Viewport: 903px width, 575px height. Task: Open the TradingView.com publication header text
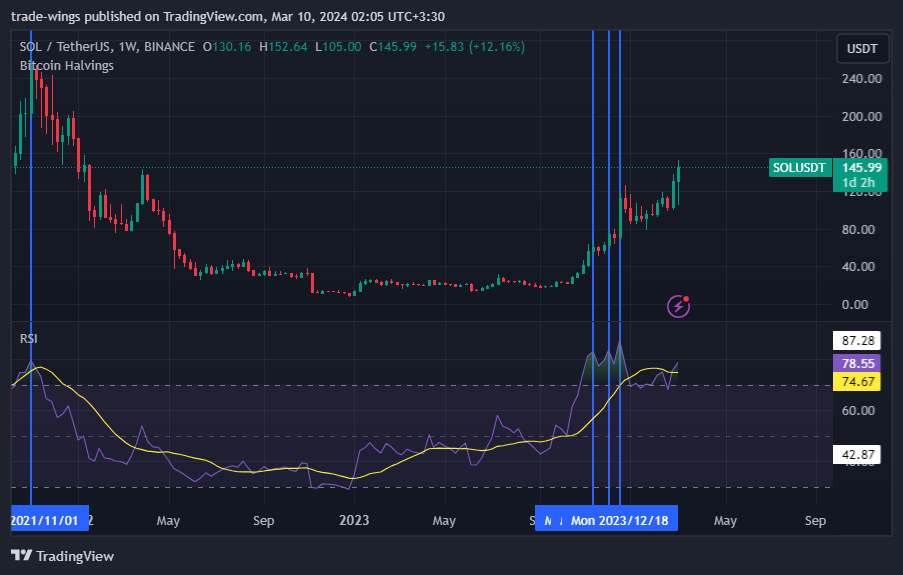[x=228, y=17]
